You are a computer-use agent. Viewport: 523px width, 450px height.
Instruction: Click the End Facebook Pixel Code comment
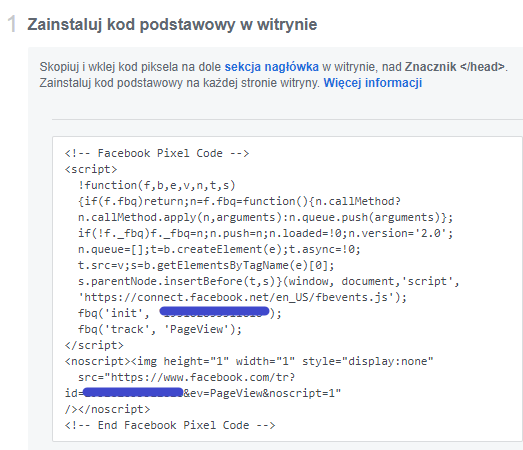click(170, 426)
